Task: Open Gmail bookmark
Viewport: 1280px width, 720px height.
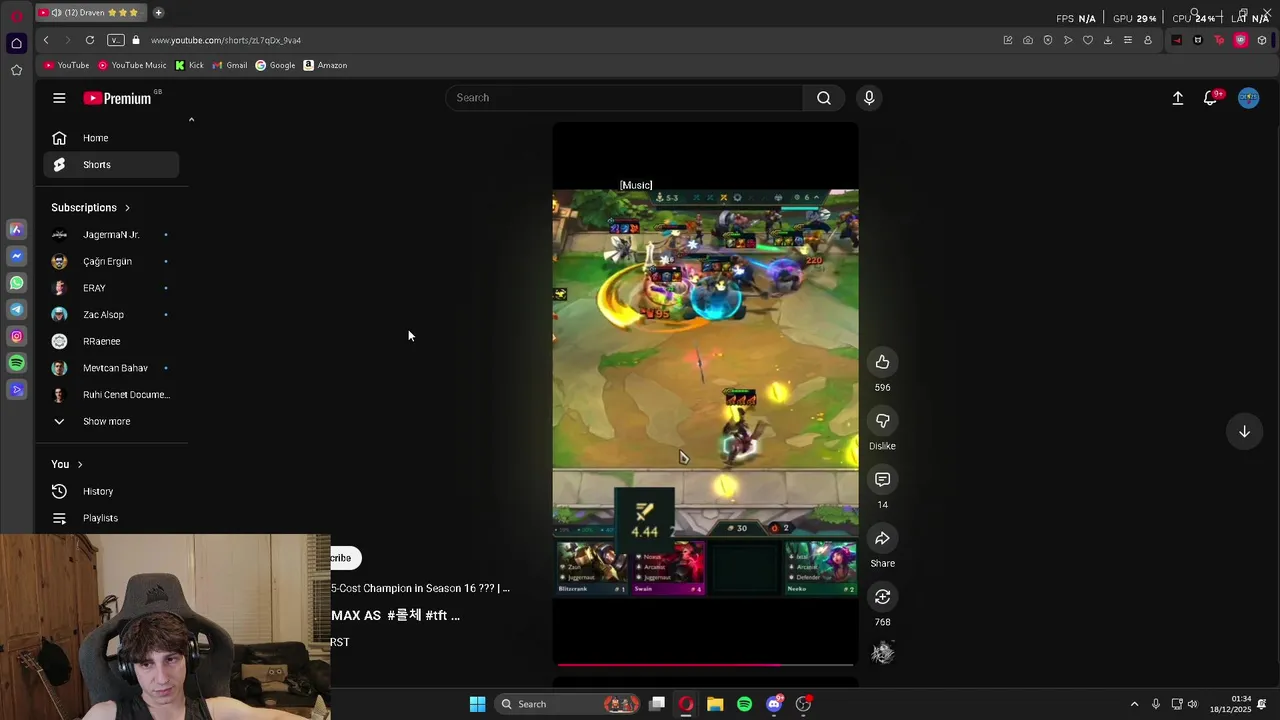Action: coord(229,65)
